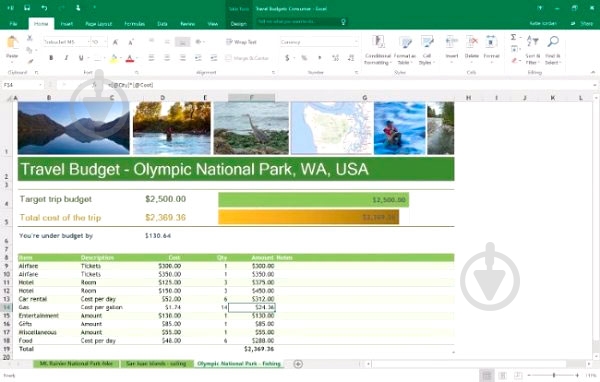Open Find & Select dropdown
Image resolution: width=600 pixels, height=382 pixels.
[553, 50]
